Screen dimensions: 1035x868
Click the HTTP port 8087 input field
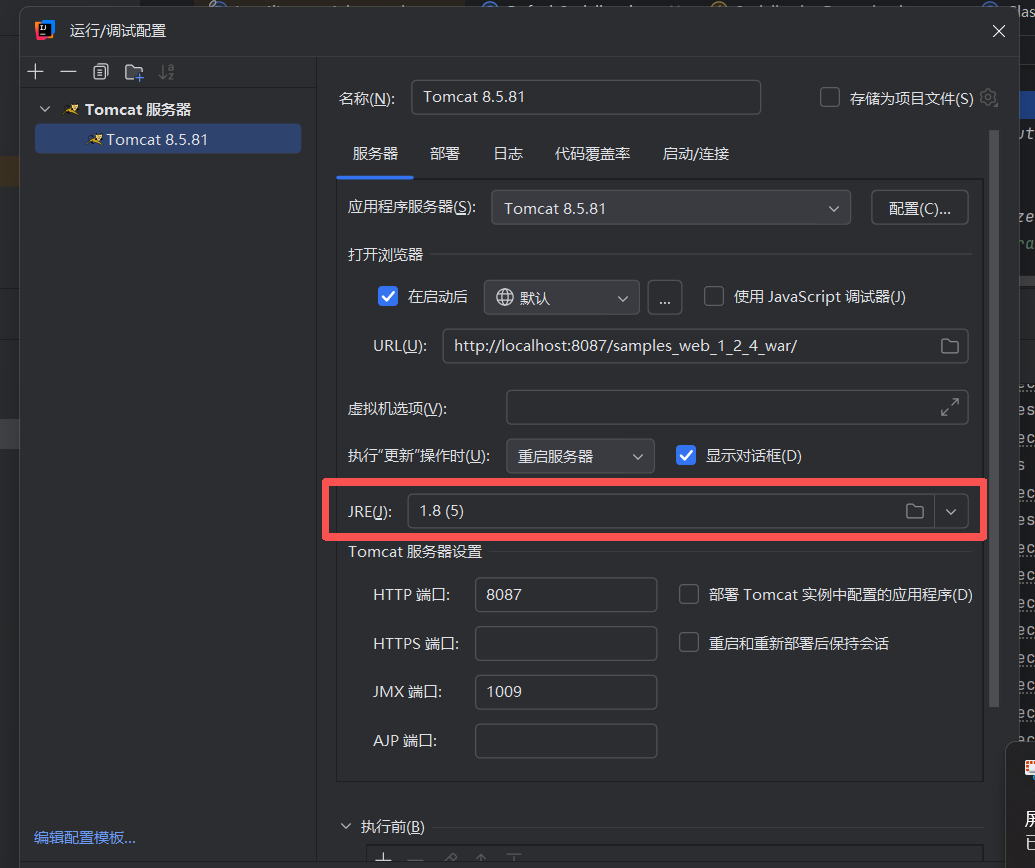[x=565, y=594]
